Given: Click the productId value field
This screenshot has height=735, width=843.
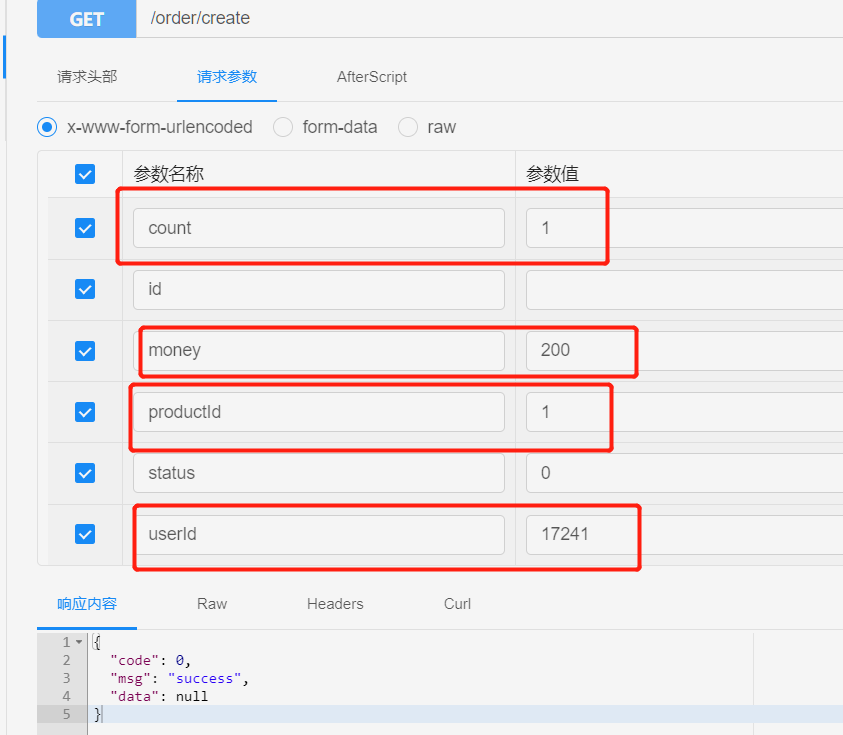Looking at the screenshot, I should click(x=684, y=412).
